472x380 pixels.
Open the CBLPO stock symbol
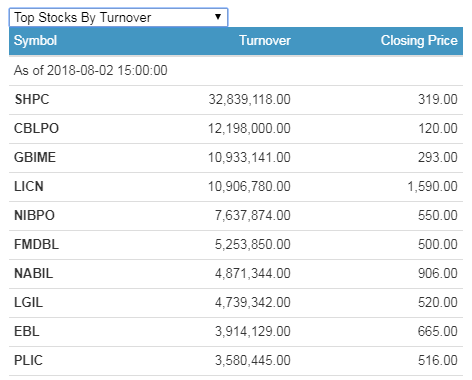point(36,128)
